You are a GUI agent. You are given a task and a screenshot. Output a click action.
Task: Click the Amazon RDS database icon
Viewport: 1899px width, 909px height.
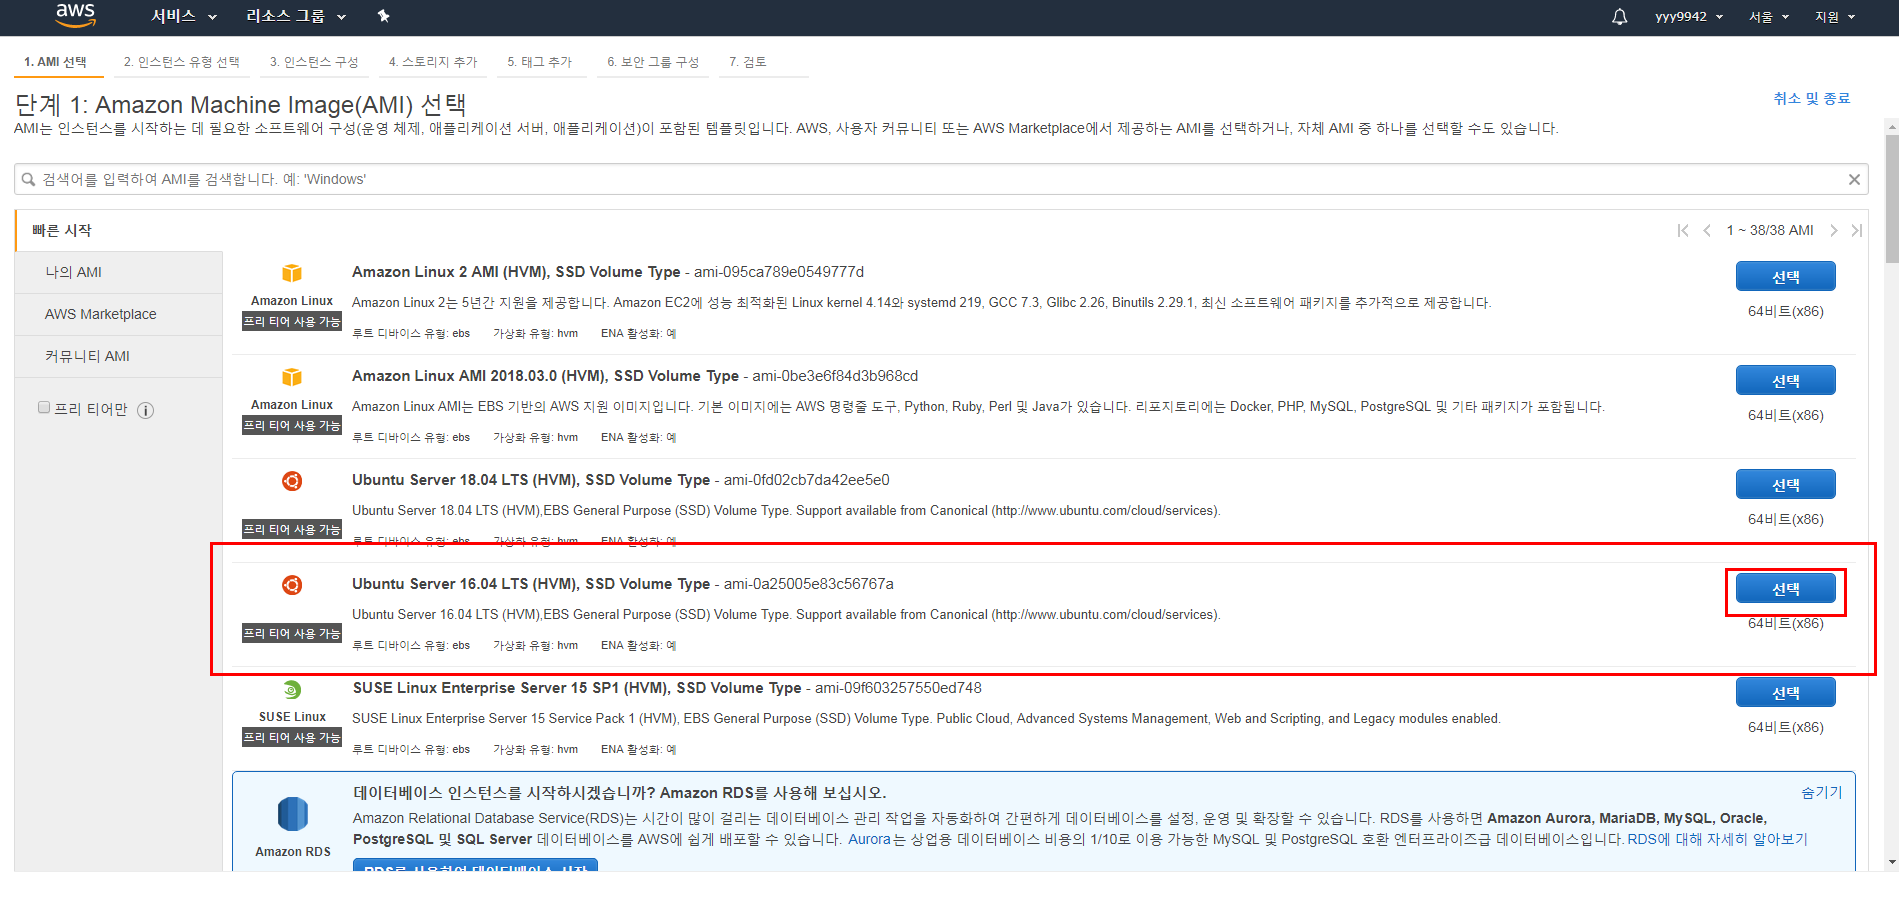click(x=293, y=814)
